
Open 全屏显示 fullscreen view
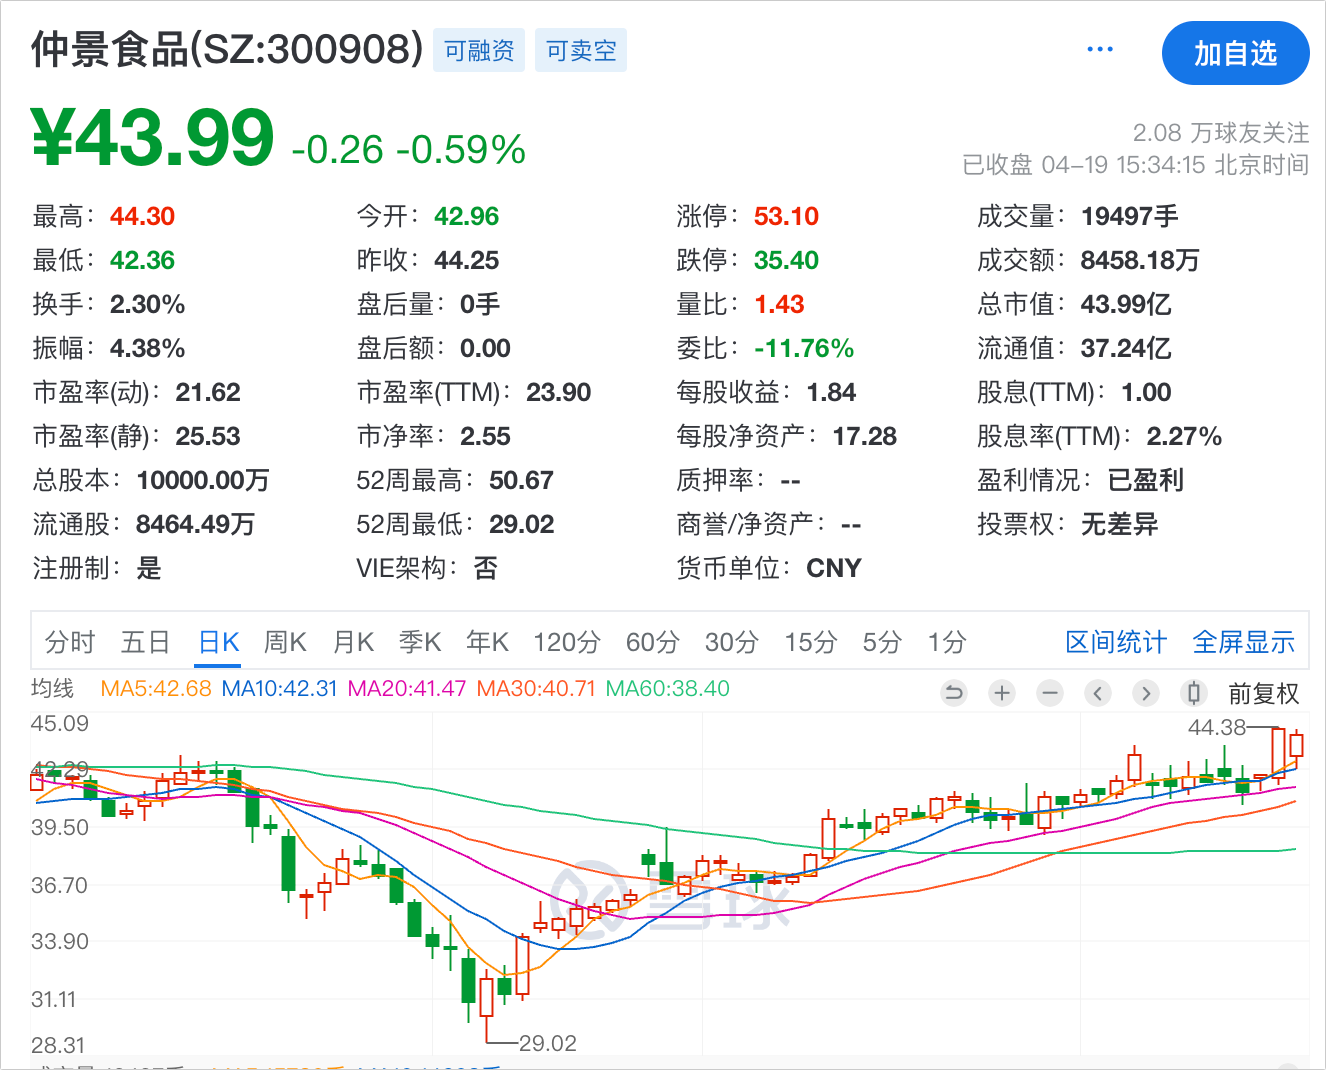tap(1243, 642)
